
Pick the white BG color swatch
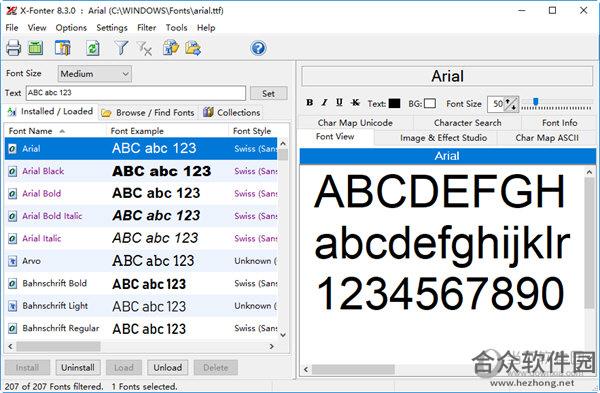[430, 103]
